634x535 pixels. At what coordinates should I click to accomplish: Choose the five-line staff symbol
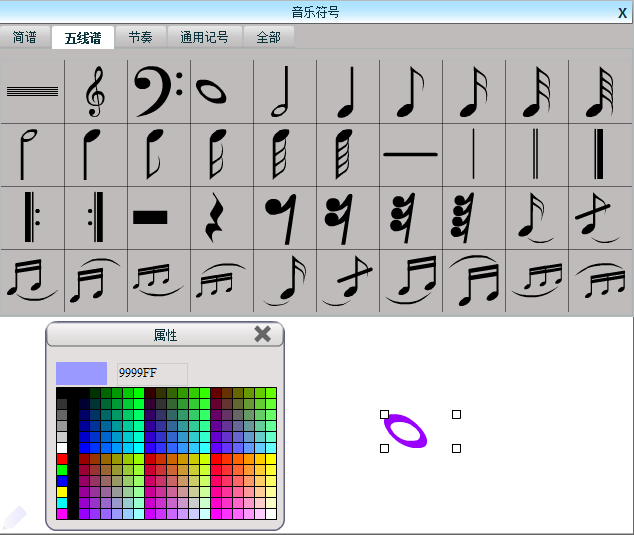pos(33,91)
